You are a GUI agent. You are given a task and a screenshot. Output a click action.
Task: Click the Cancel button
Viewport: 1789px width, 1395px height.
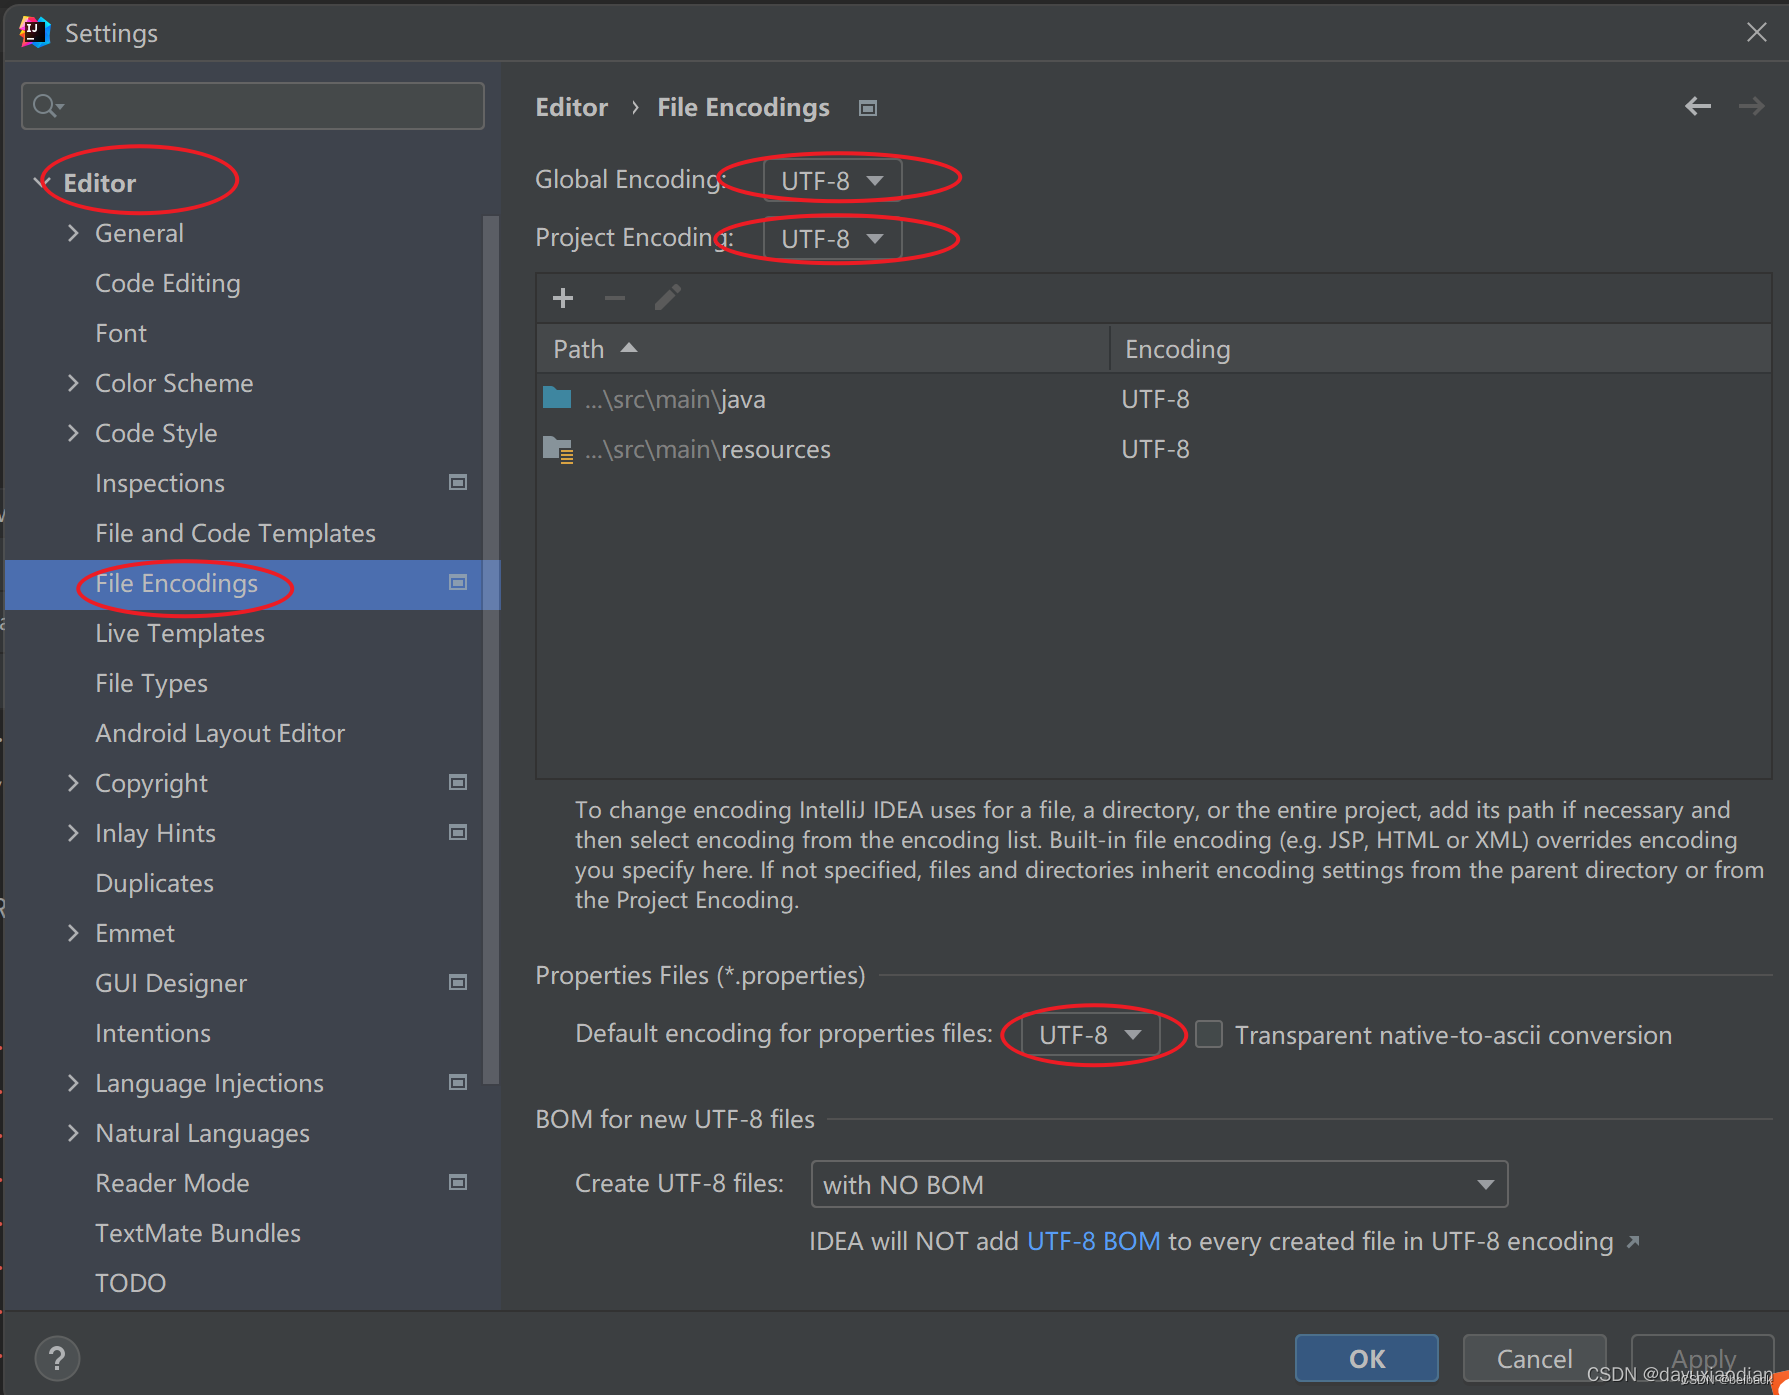1535,1358
